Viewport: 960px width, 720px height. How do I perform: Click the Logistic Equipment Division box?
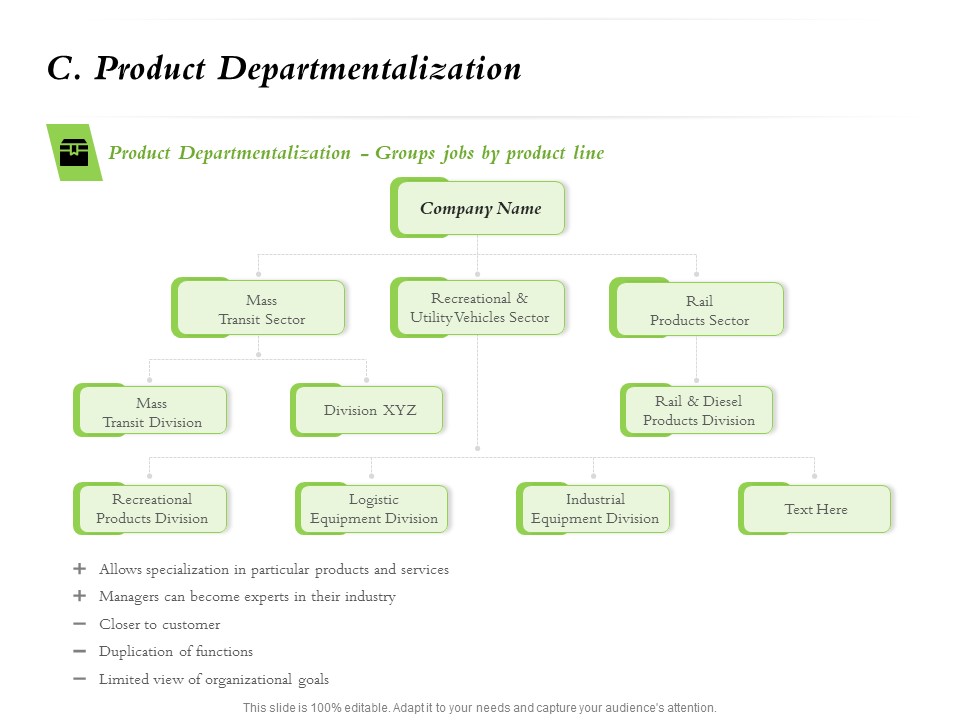pos(372,509)
